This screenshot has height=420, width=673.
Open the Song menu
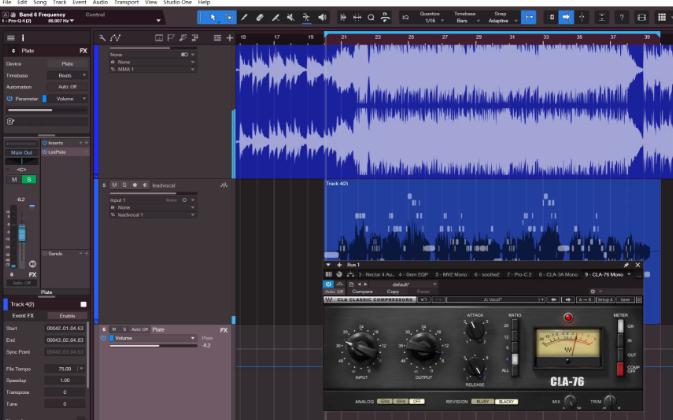coord(40,3)
